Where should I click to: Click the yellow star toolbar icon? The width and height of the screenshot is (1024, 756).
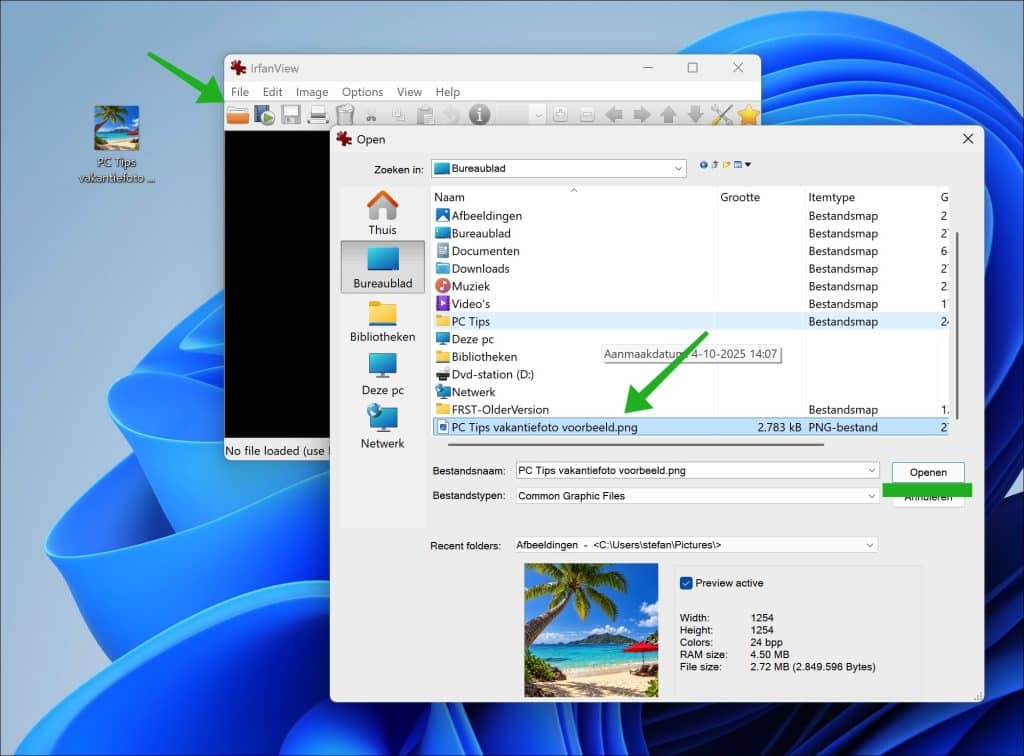[748, 115]
